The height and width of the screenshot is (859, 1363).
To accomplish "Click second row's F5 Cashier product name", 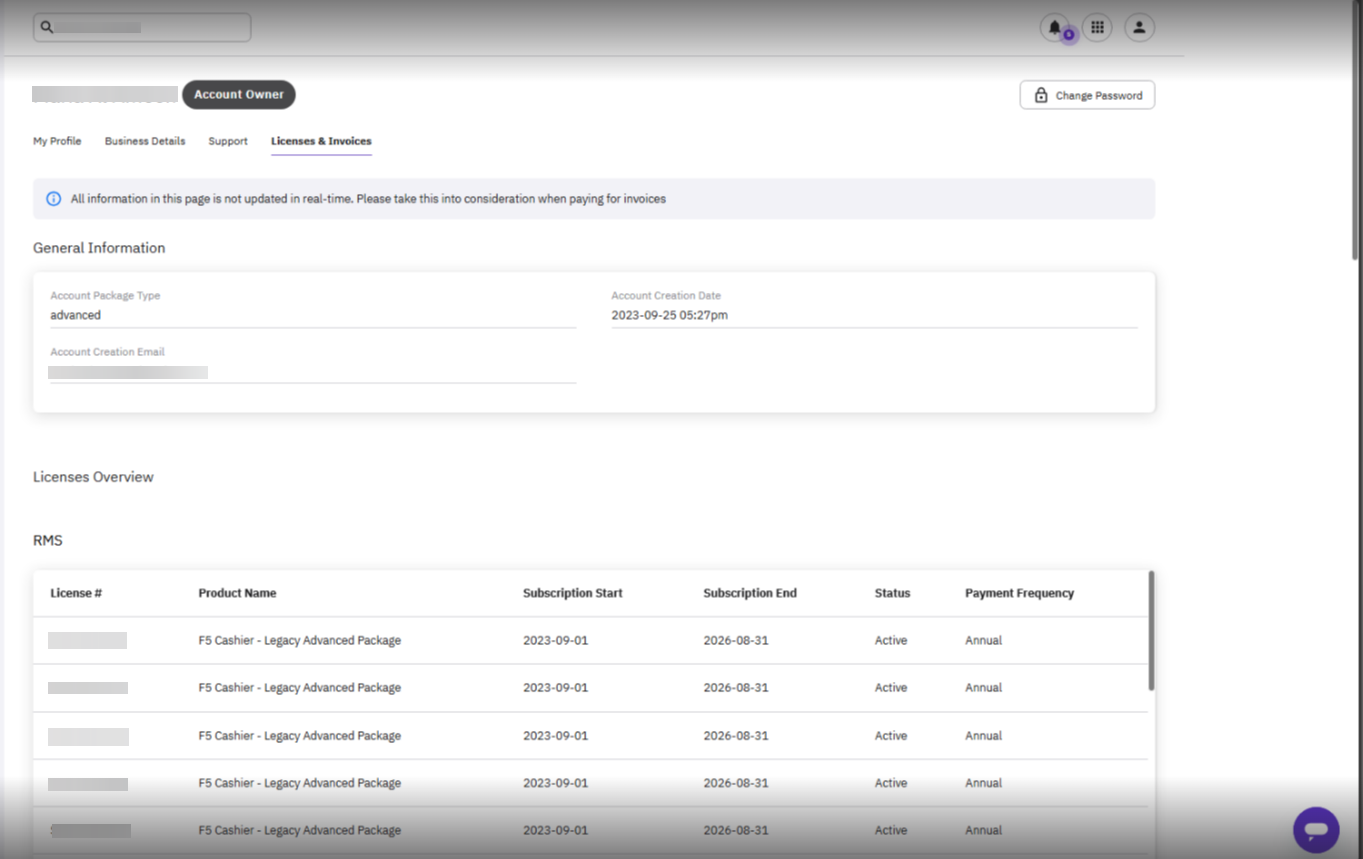I will [x=300, y=688].
